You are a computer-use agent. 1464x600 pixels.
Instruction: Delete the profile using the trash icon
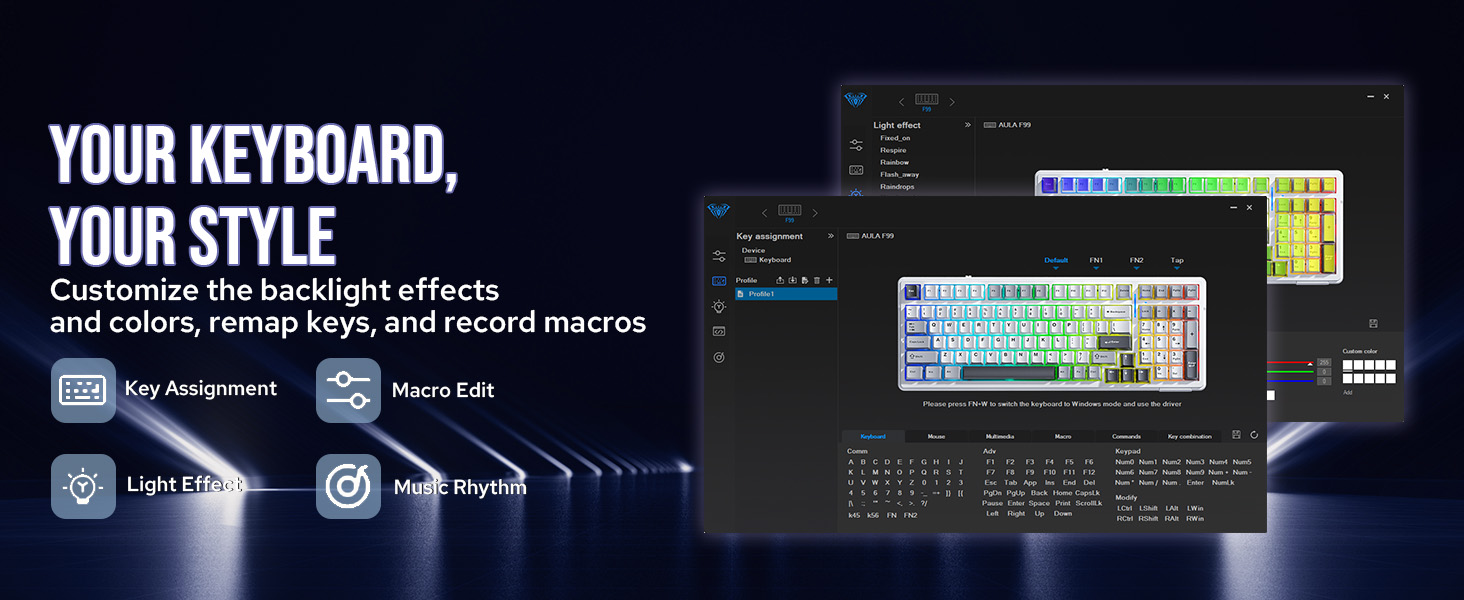(816, 280)
